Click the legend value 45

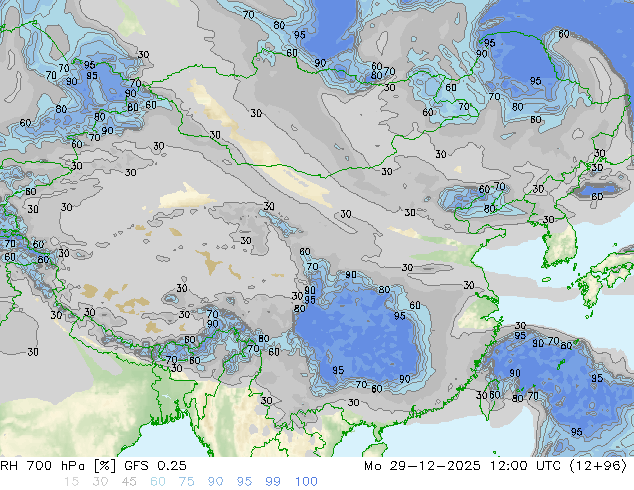(x=129, y=482)
